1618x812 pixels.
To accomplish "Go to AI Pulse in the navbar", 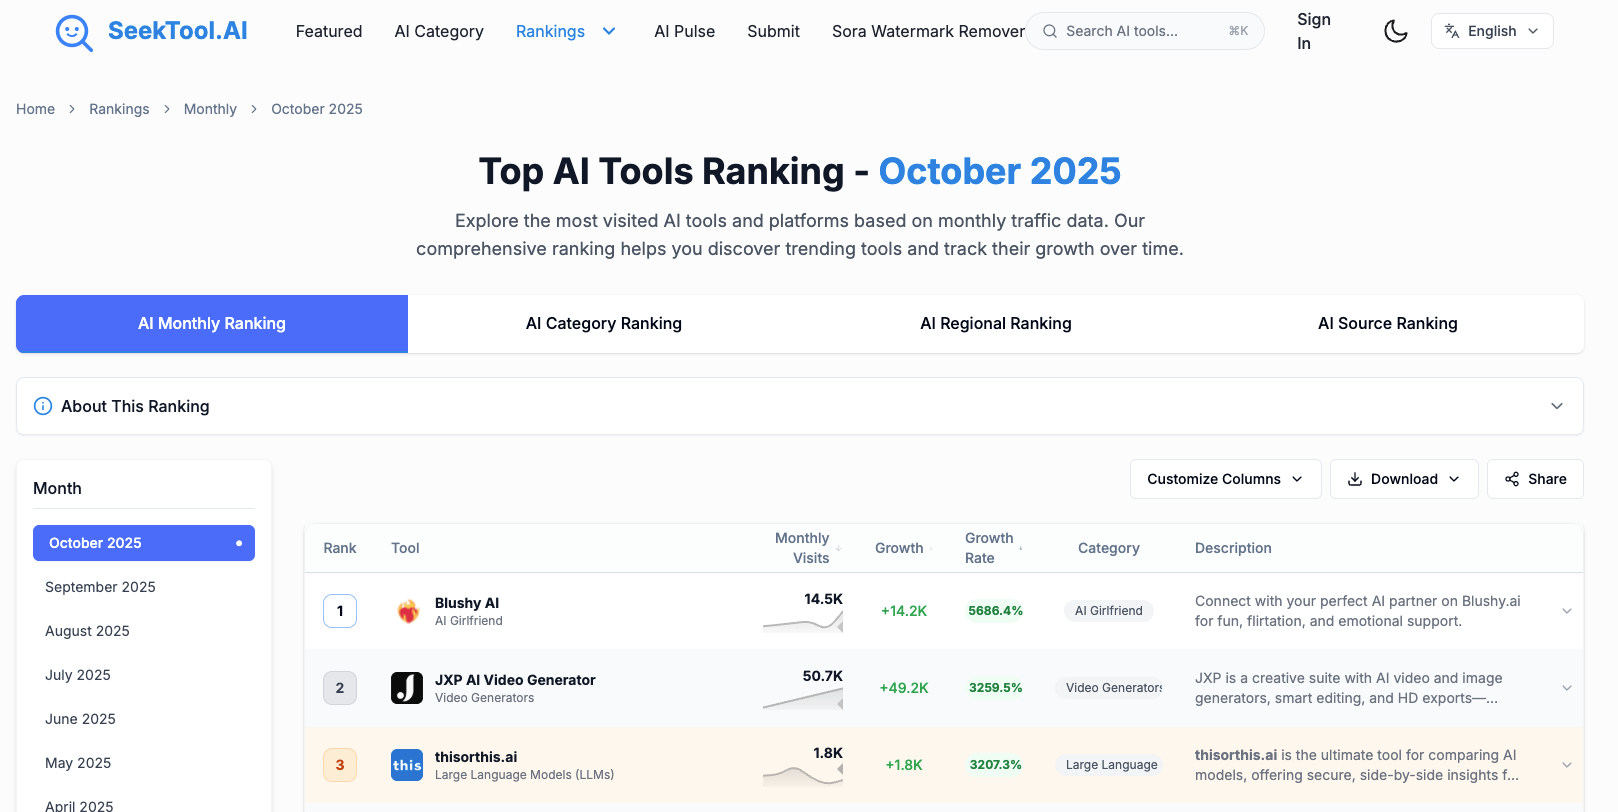I will pyautogui.click(x=685, y=31).
